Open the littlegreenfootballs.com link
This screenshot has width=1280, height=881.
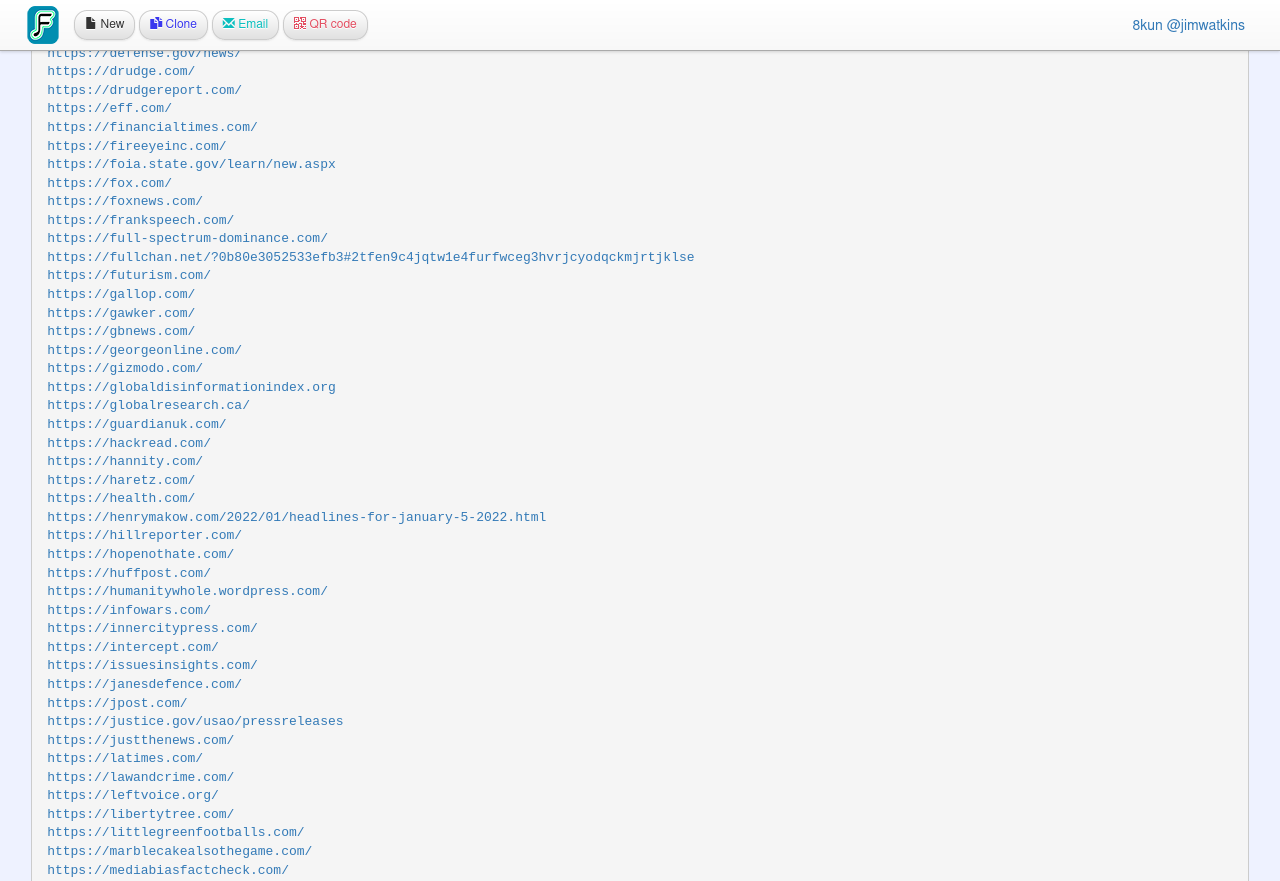point(176,833)
